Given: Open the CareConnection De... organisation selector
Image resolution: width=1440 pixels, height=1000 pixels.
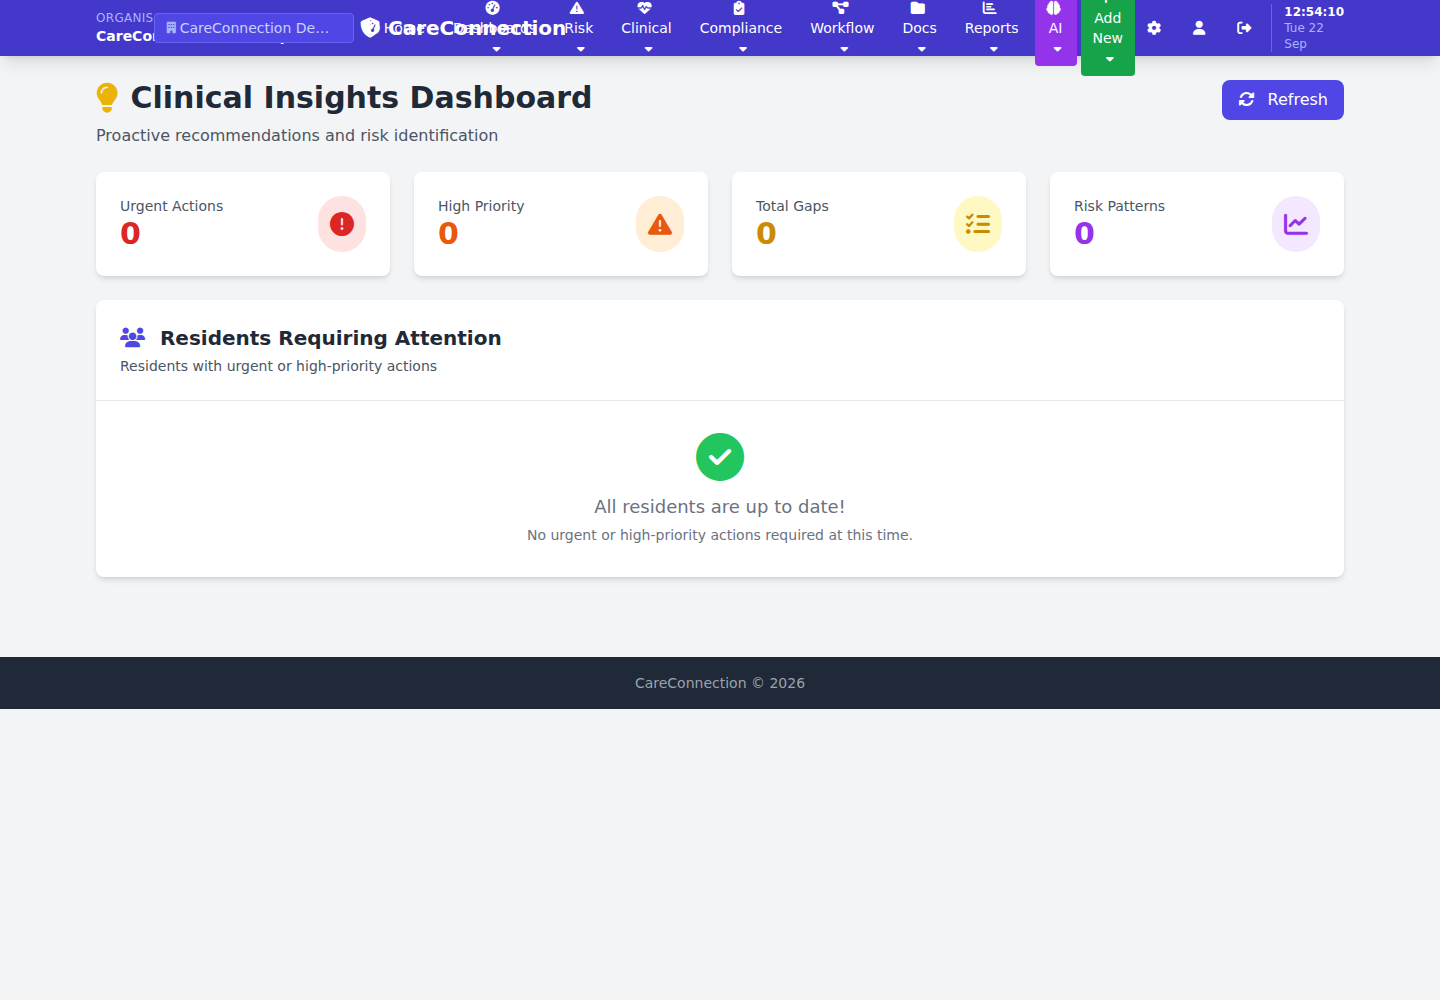Looking at the screenshot, I should click(254, 28).
